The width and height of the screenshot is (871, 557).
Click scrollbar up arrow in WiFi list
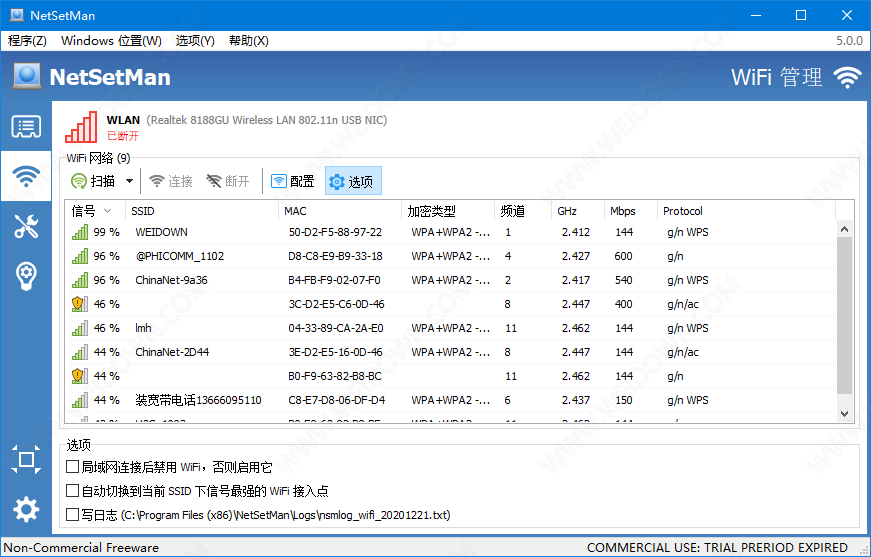pyautogui.click(x=844, y=229)
